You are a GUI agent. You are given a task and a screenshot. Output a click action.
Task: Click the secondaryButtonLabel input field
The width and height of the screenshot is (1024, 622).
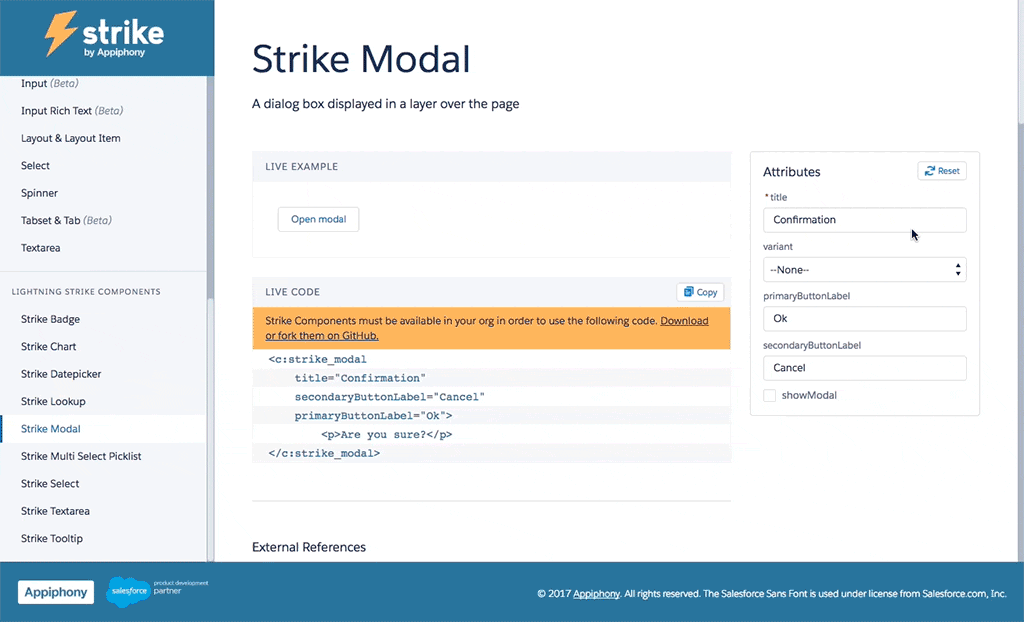(x=865, y=368)
